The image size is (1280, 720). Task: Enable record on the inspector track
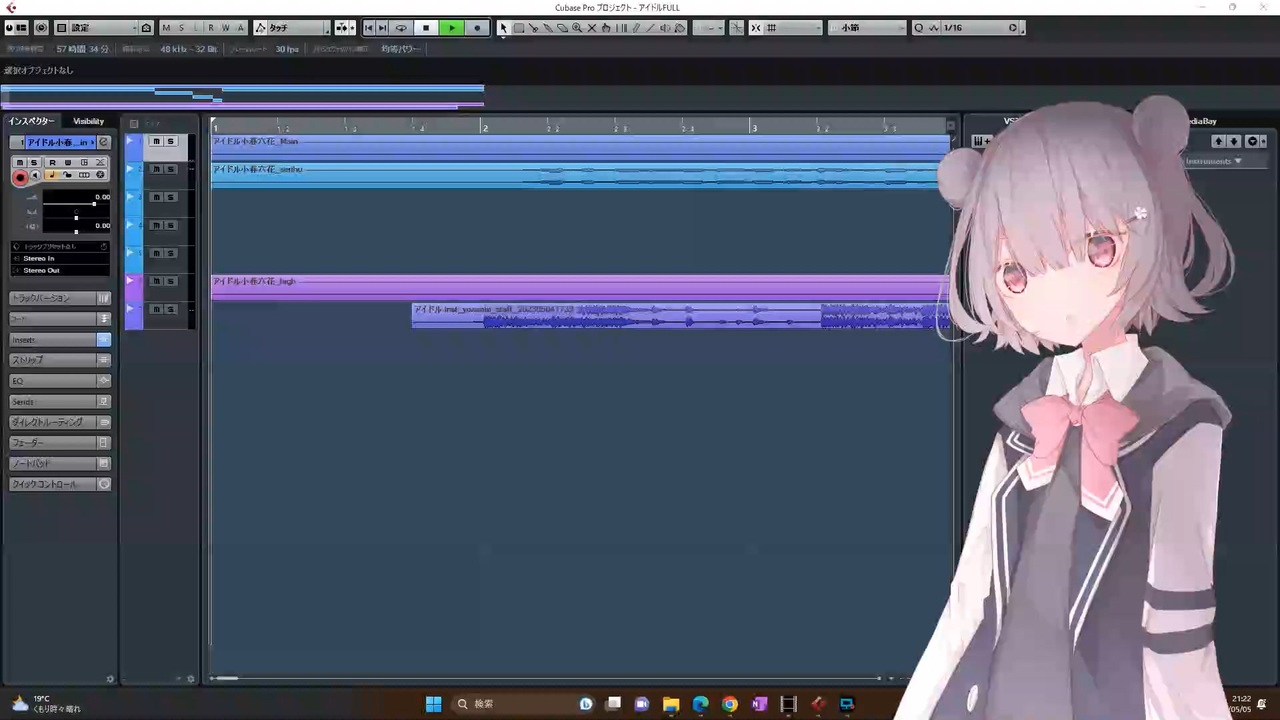tap(19, 177)
